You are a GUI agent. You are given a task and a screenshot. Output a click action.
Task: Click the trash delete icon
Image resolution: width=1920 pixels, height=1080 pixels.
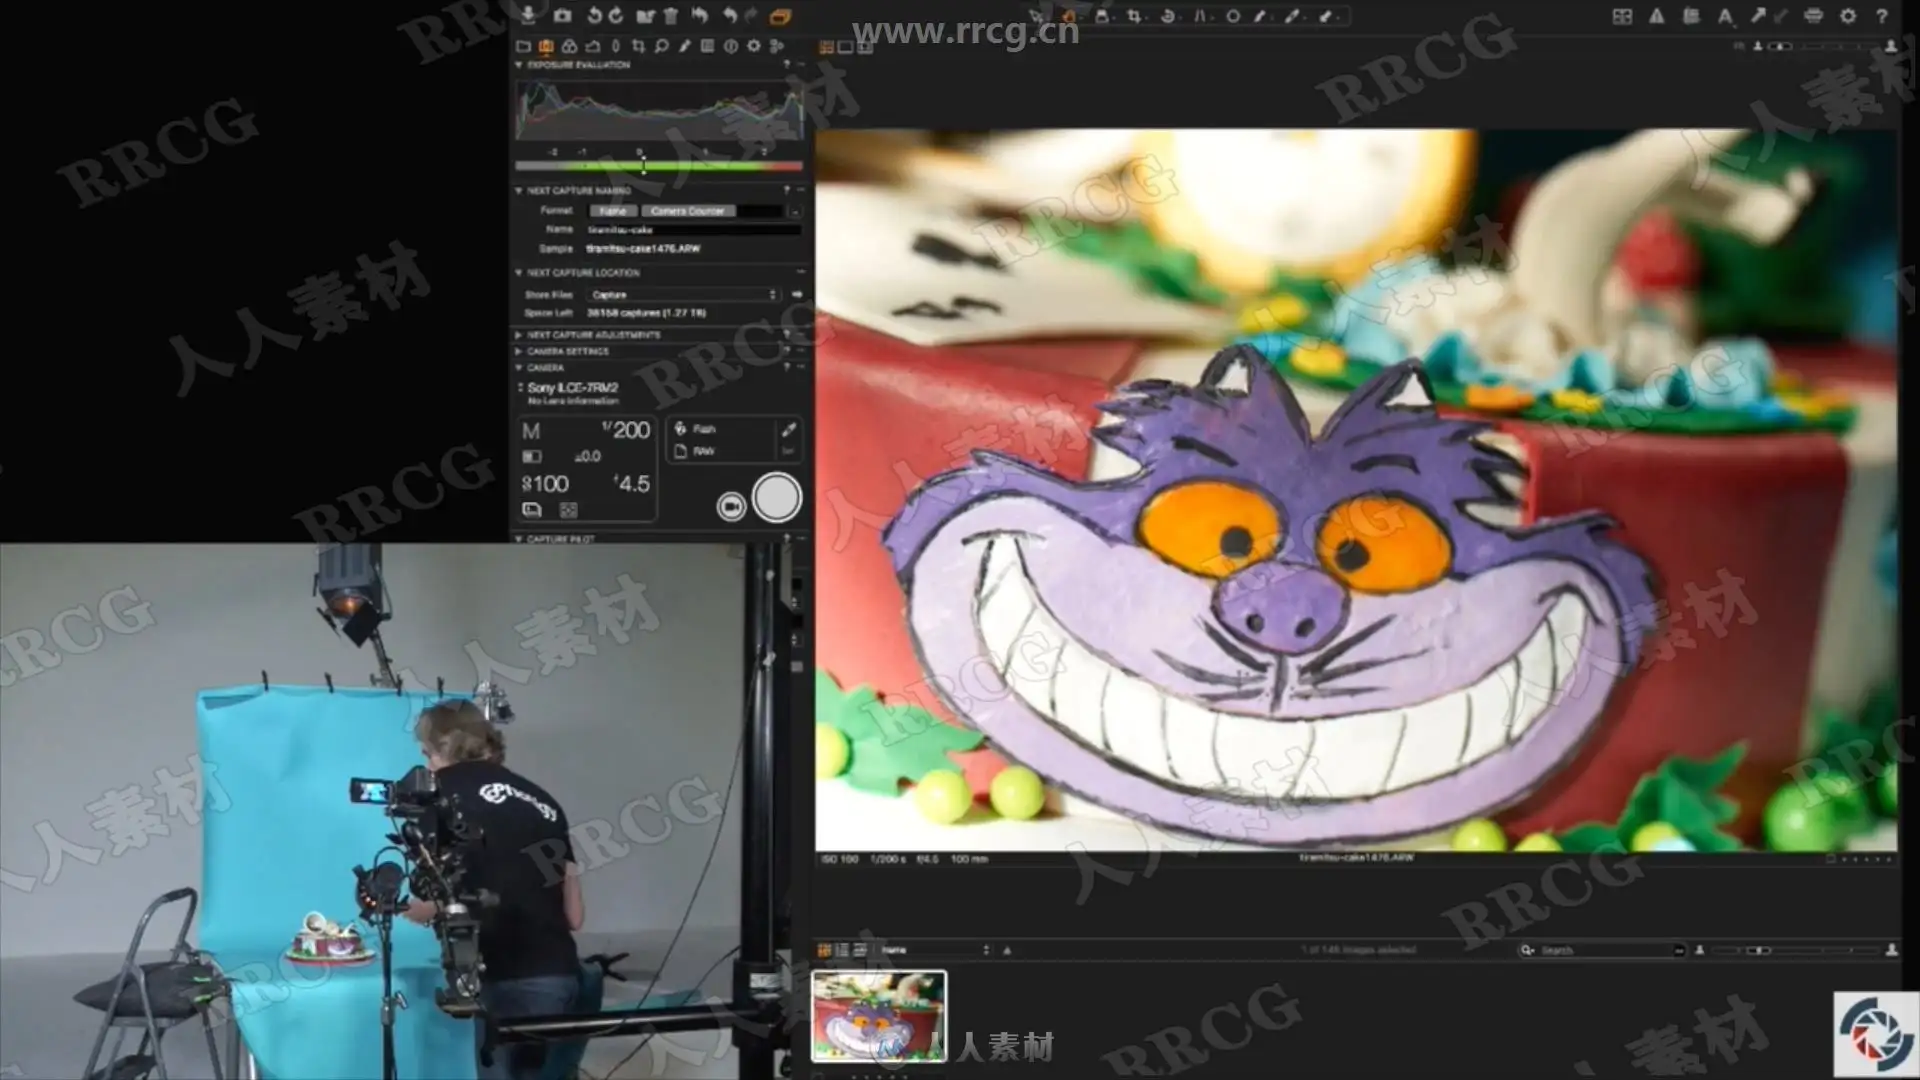[x=671, y=15]
